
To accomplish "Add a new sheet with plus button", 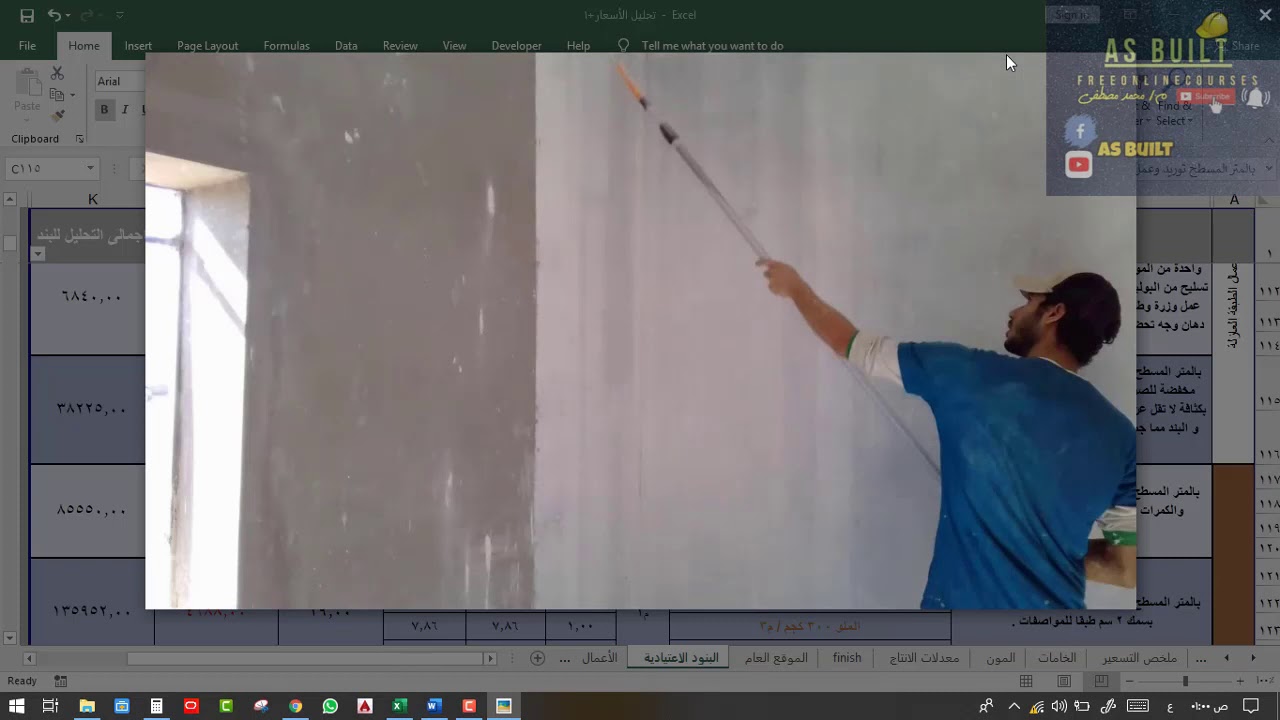I will pos(537,658).
